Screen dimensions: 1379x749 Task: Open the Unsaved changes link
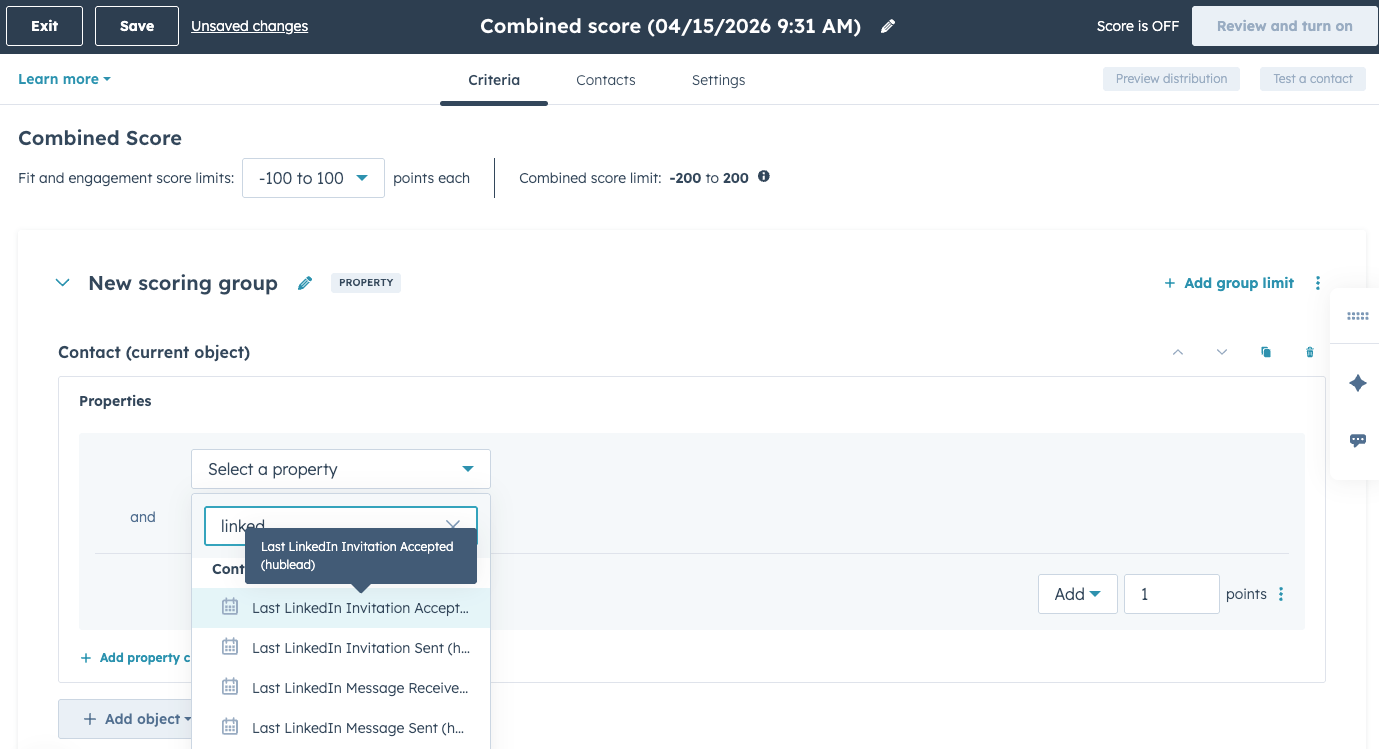click(x=249, y=26)
